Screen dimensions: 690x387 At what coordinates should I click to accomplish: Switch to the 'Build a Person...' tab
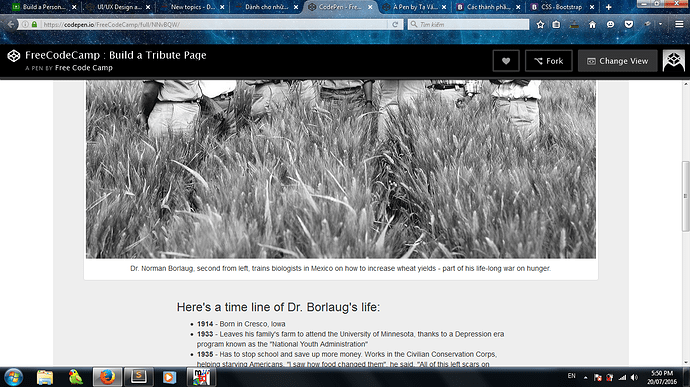(44, 7)
